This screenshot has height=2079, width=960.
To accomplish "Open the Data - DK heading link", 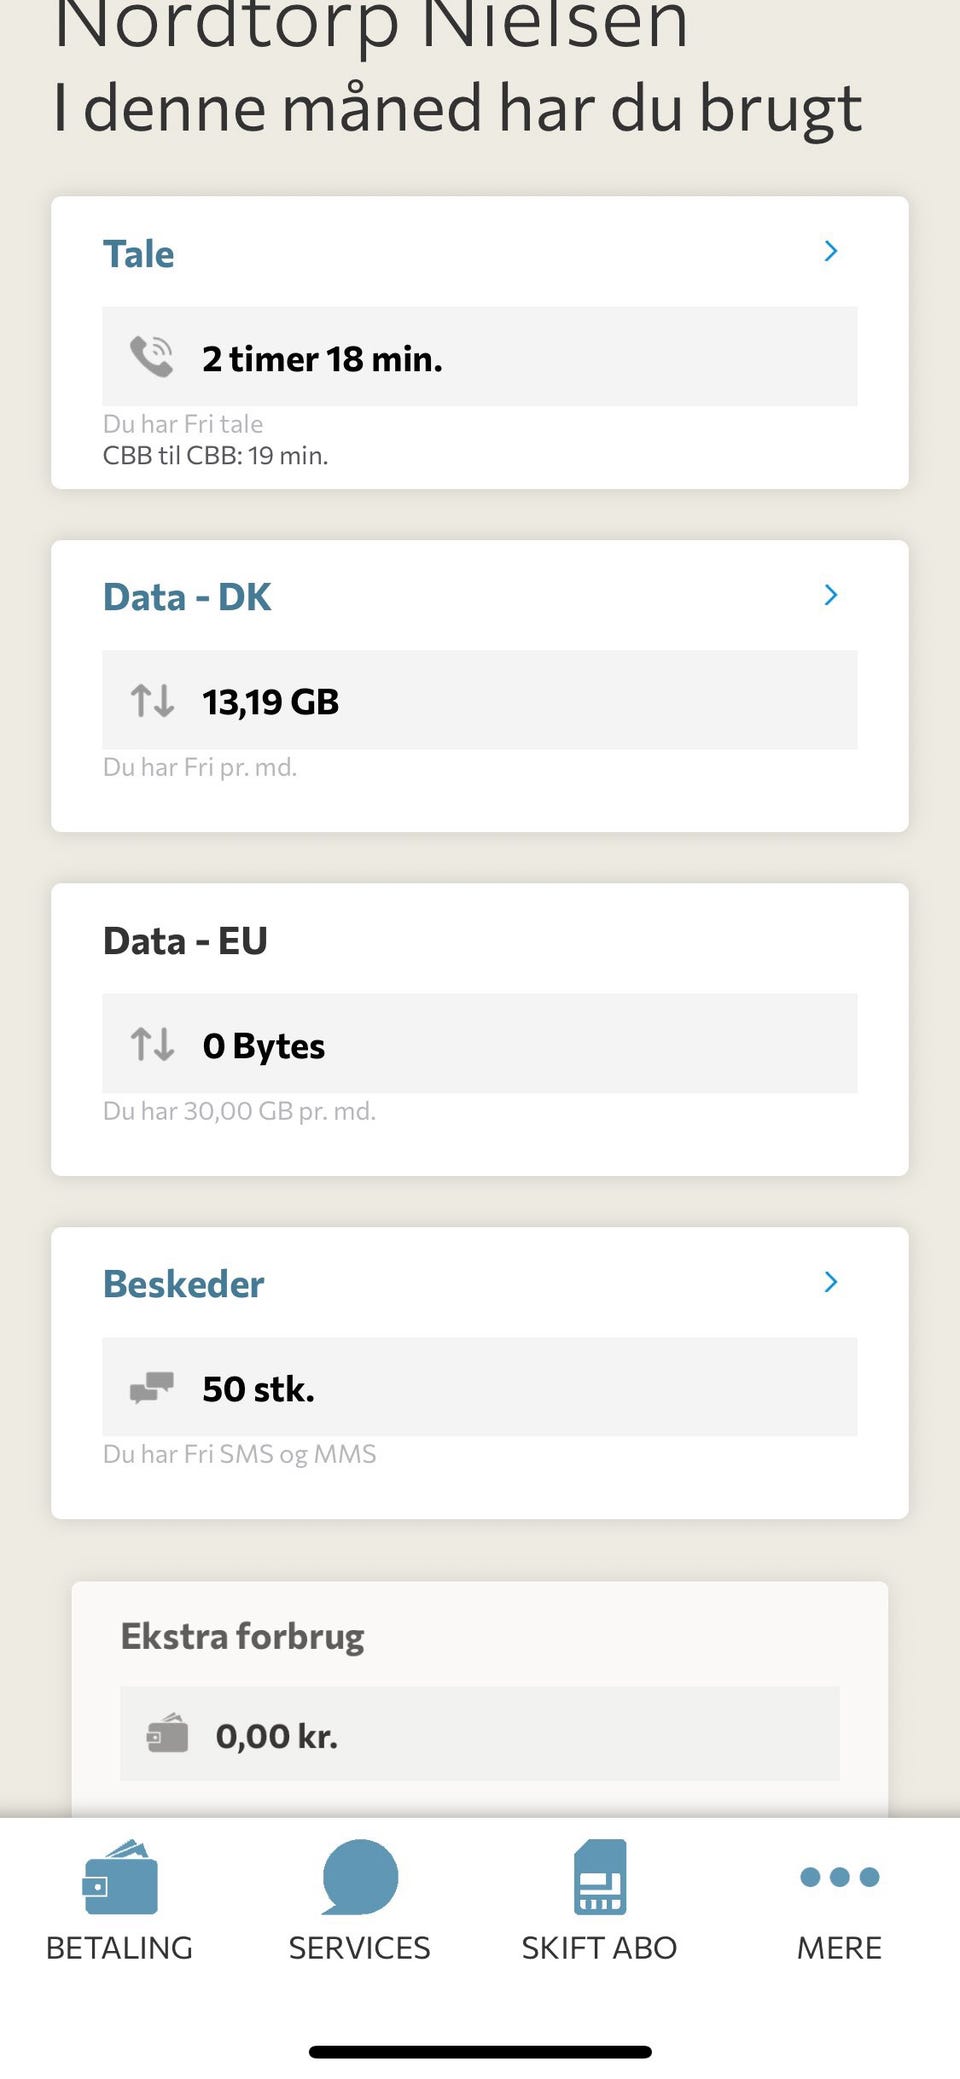I will click(187, 597).
